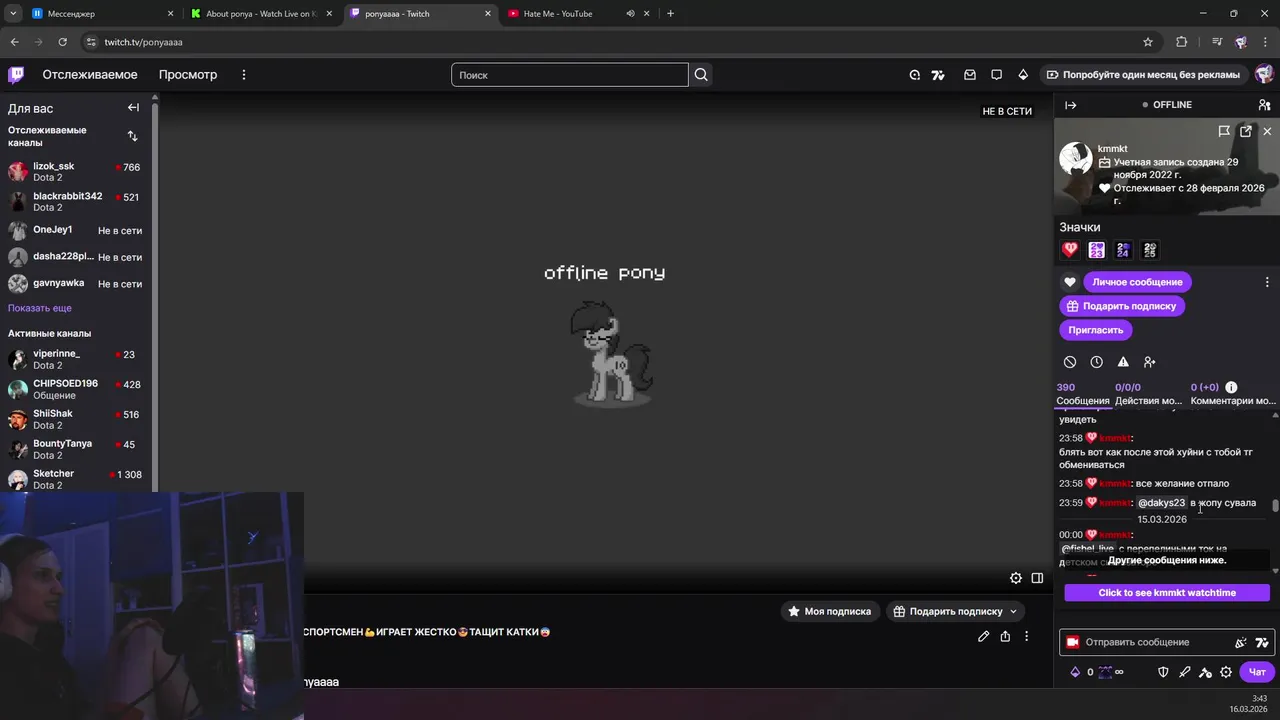Image resolution: width=1280 pixels, height=720 pixels.
Task: Open blackrabbit342 channel in sidebar
Action: pos(75,201)
